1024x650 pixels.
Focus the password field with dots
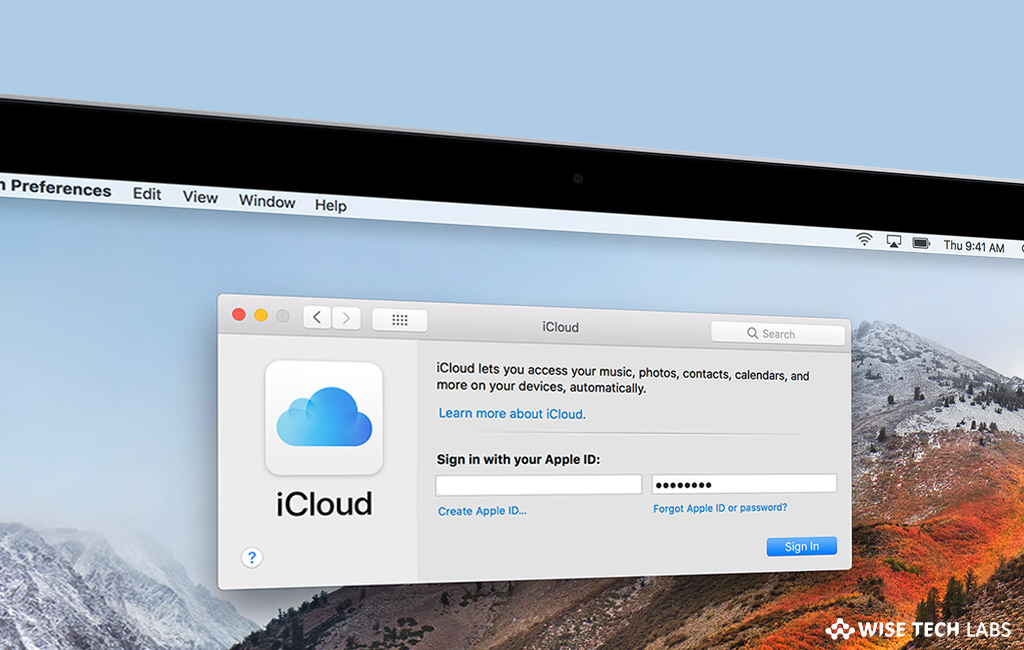click(x=744, y=483)
